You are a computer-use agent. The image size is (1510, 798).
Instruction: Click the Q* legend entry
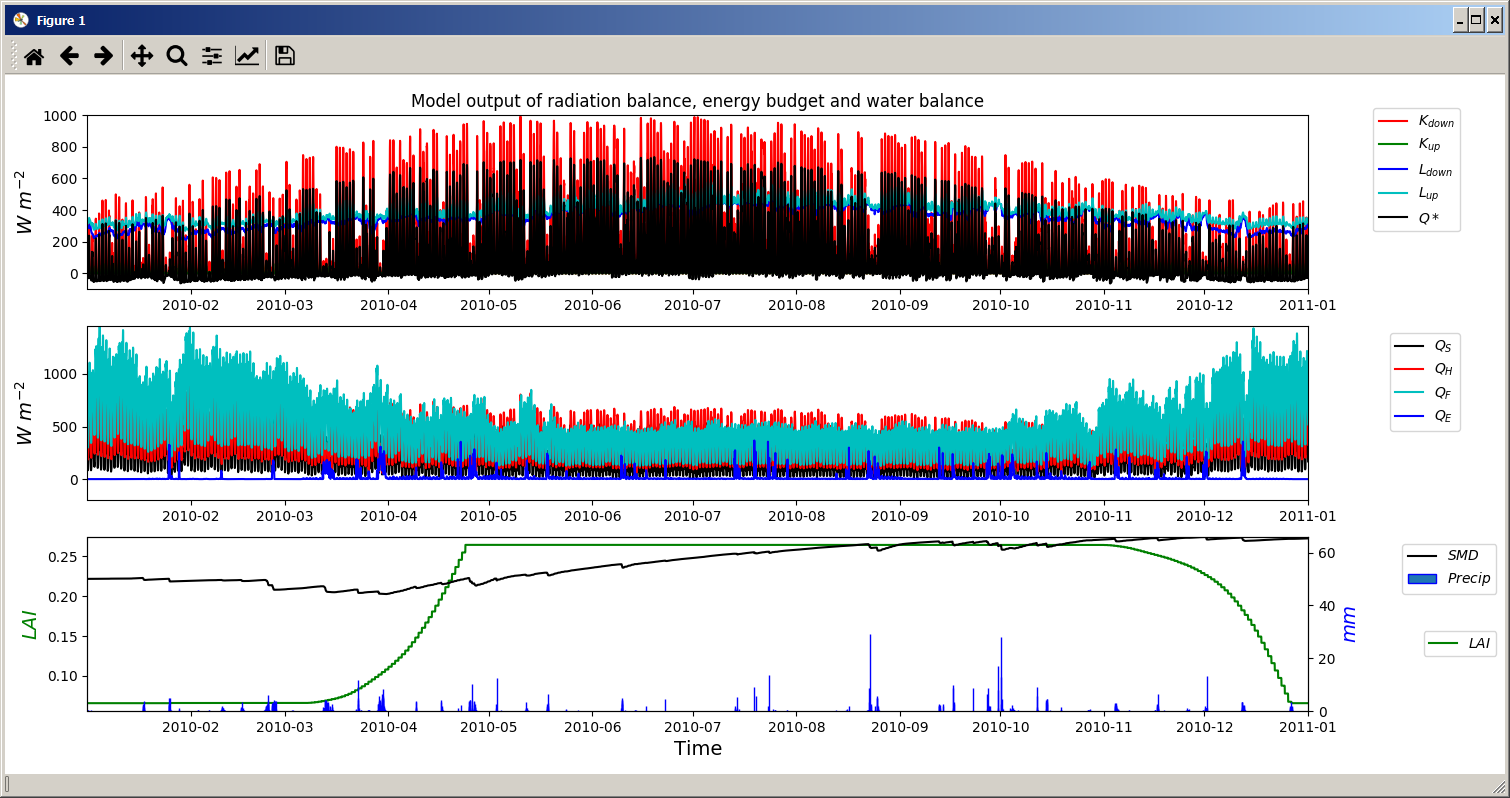click(1416, 219)
